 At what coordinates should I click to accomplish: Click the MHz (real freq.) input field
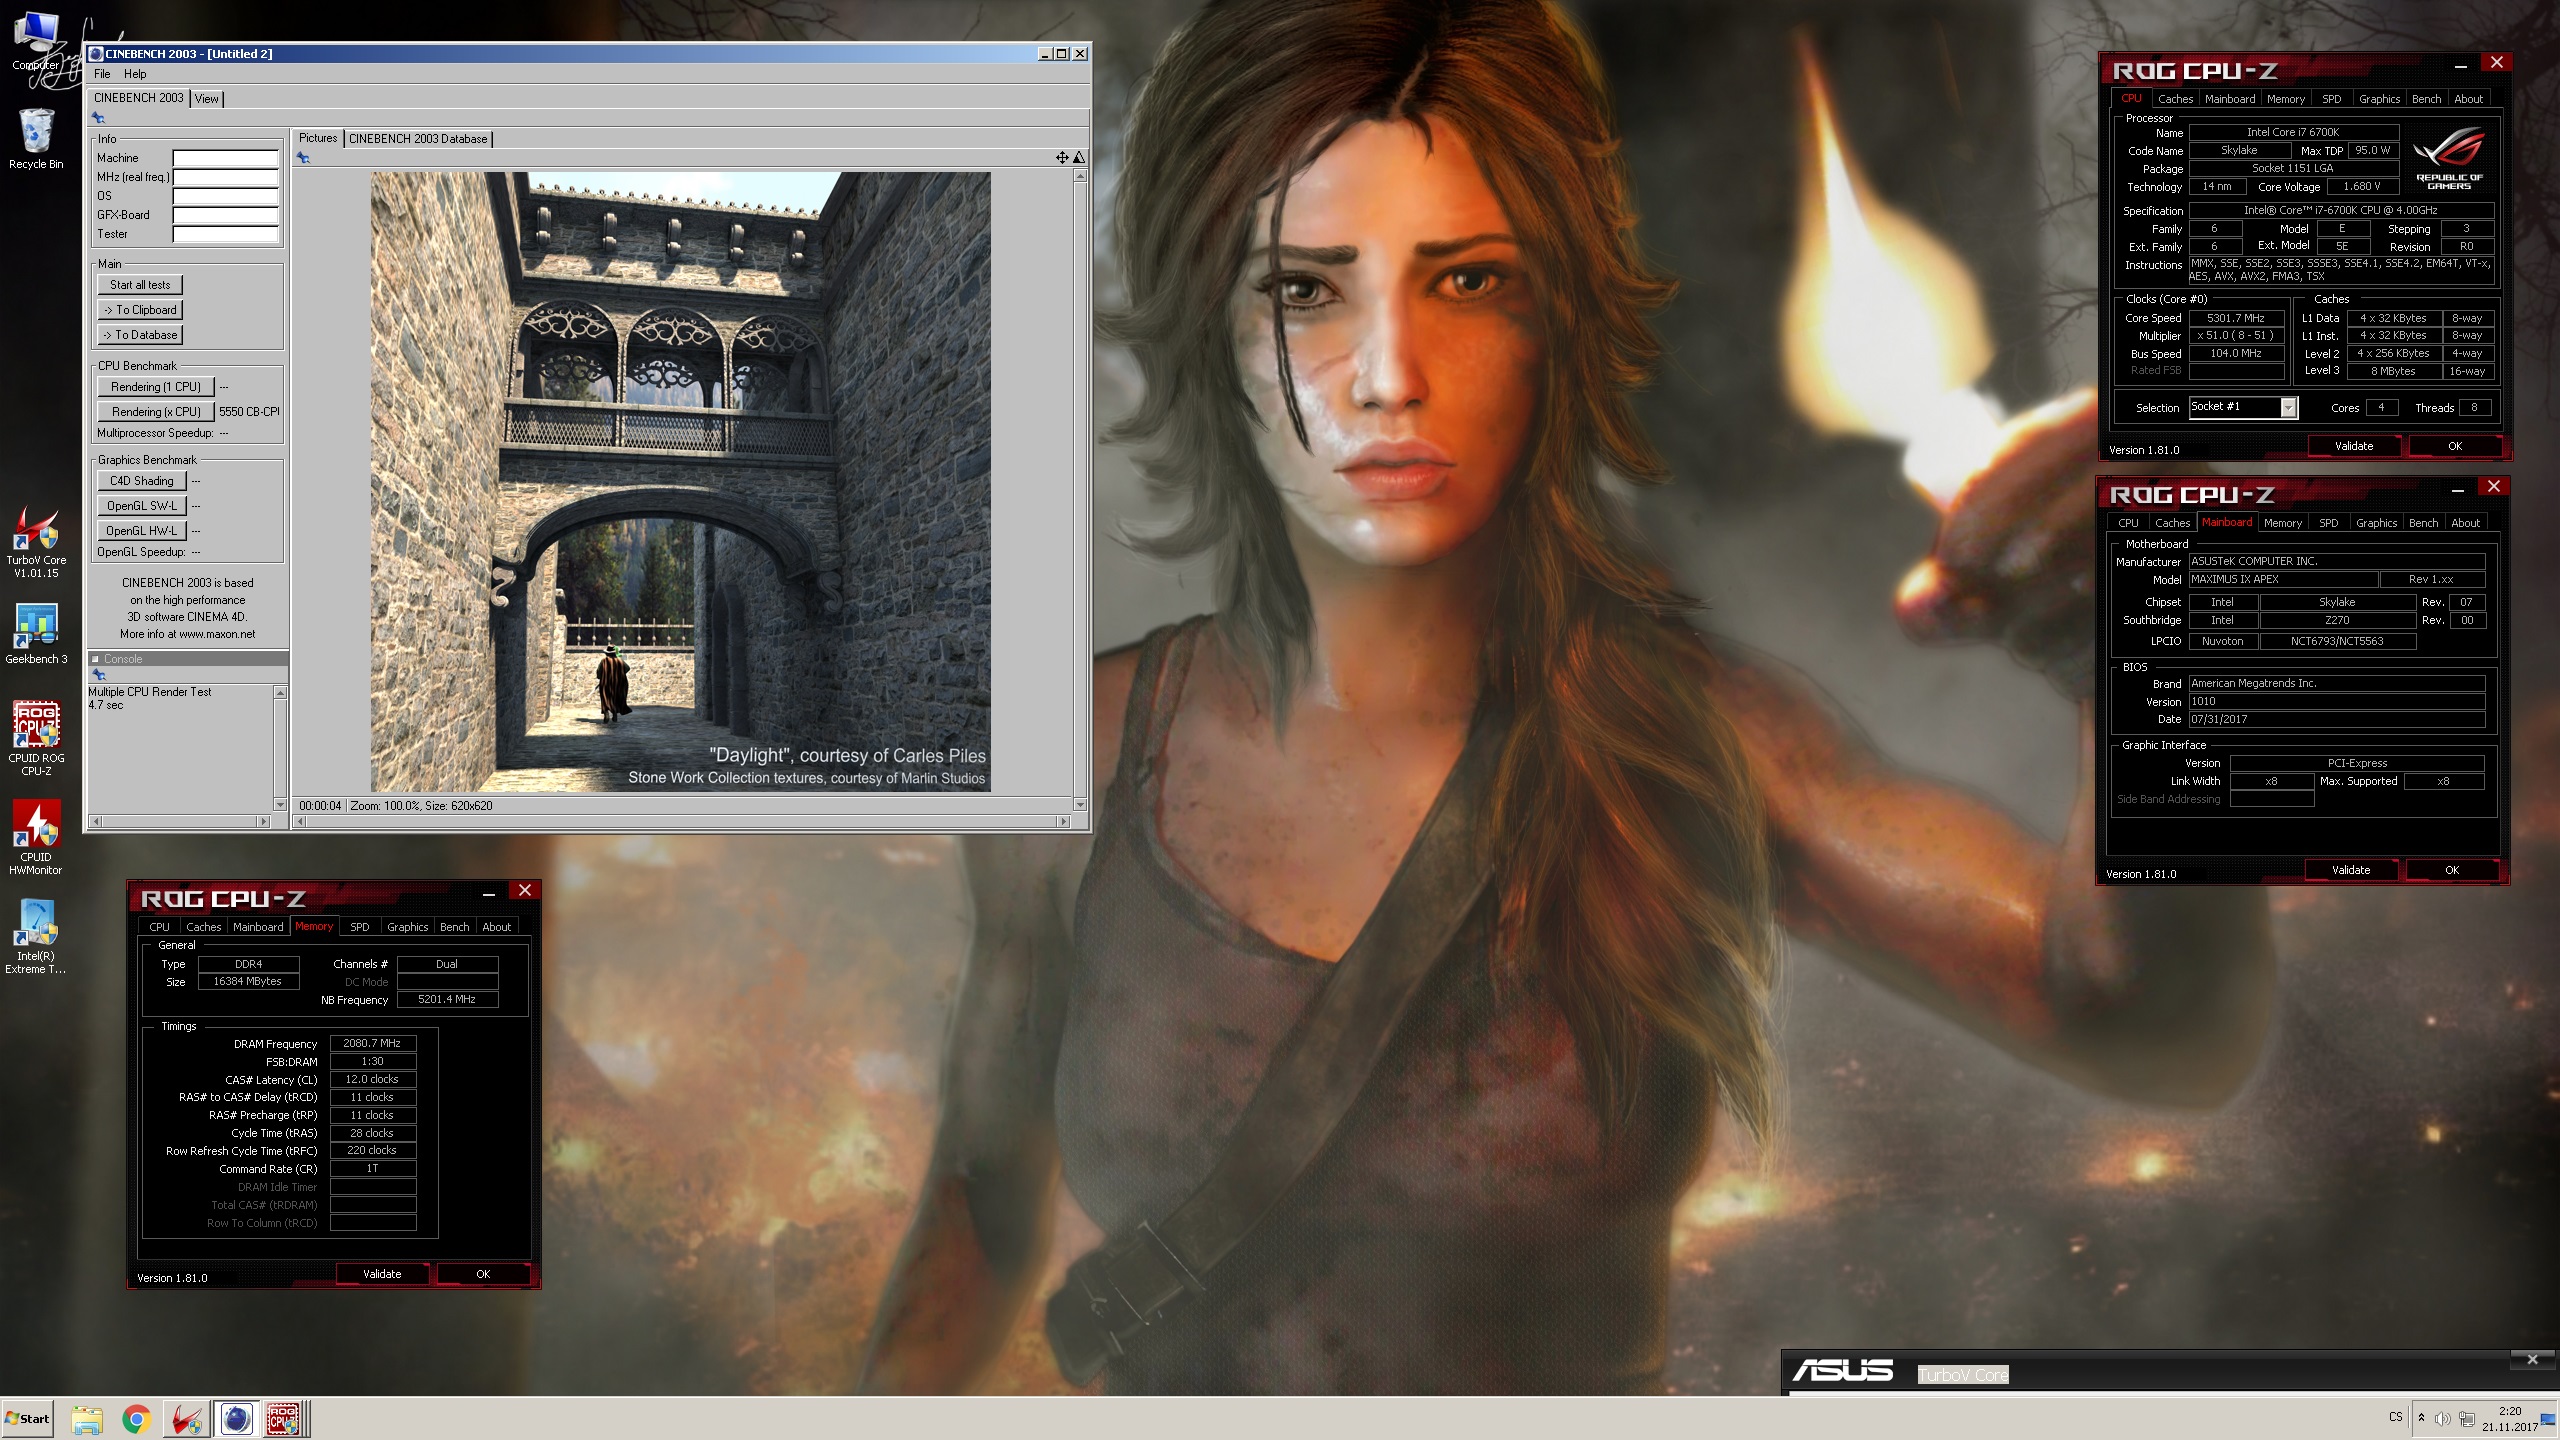[226, 177]
